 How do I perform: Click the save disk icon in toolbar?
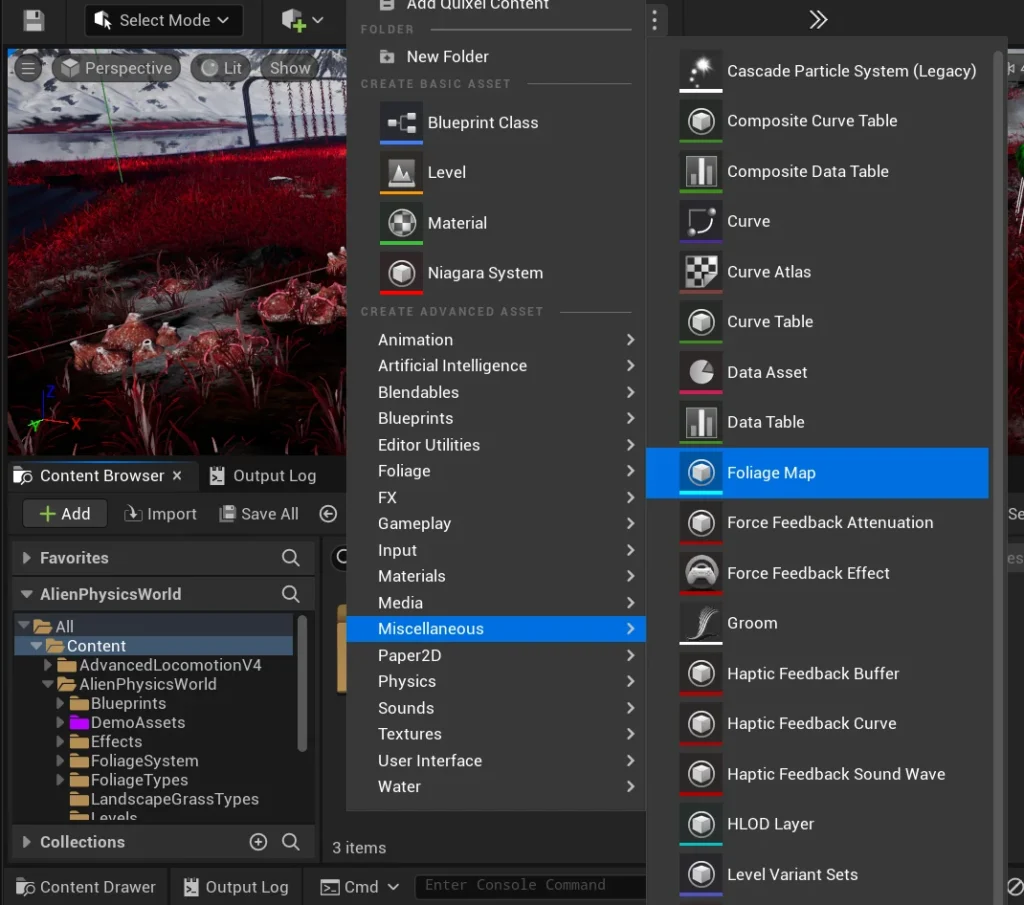tap(33, 20)
